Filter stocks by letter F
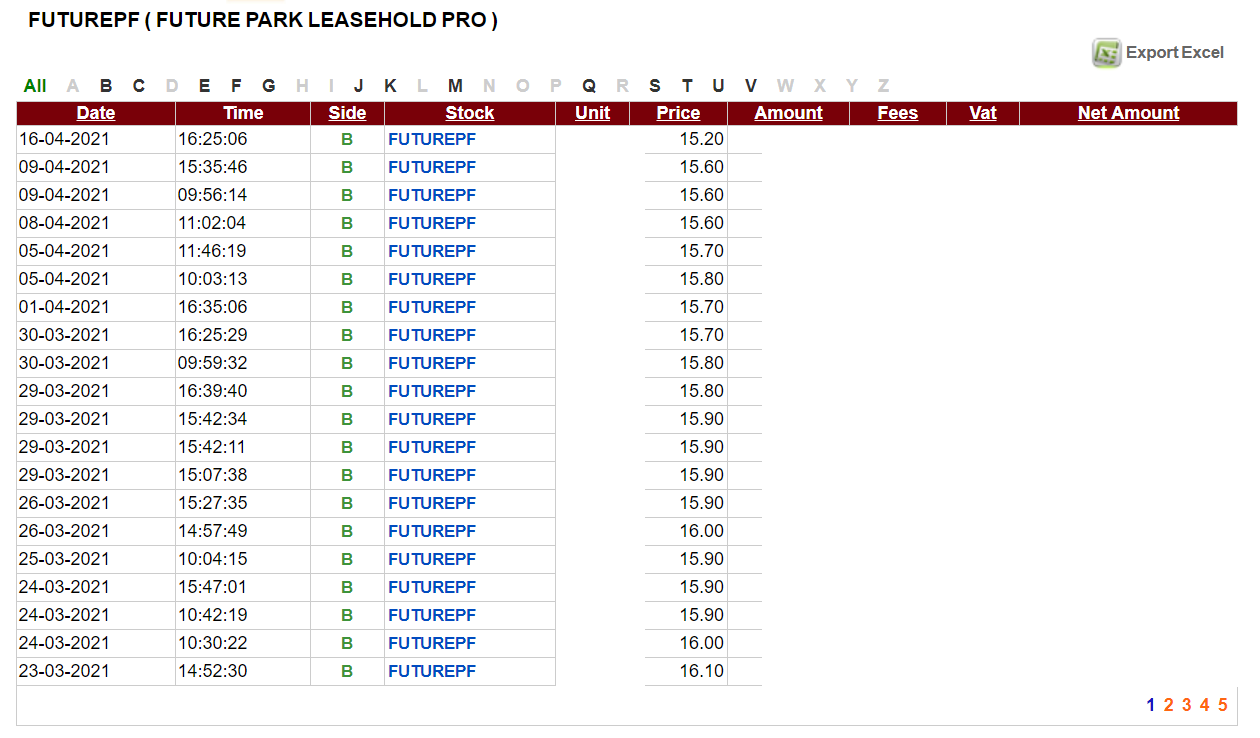1260x738 pixels. [236, 86]
